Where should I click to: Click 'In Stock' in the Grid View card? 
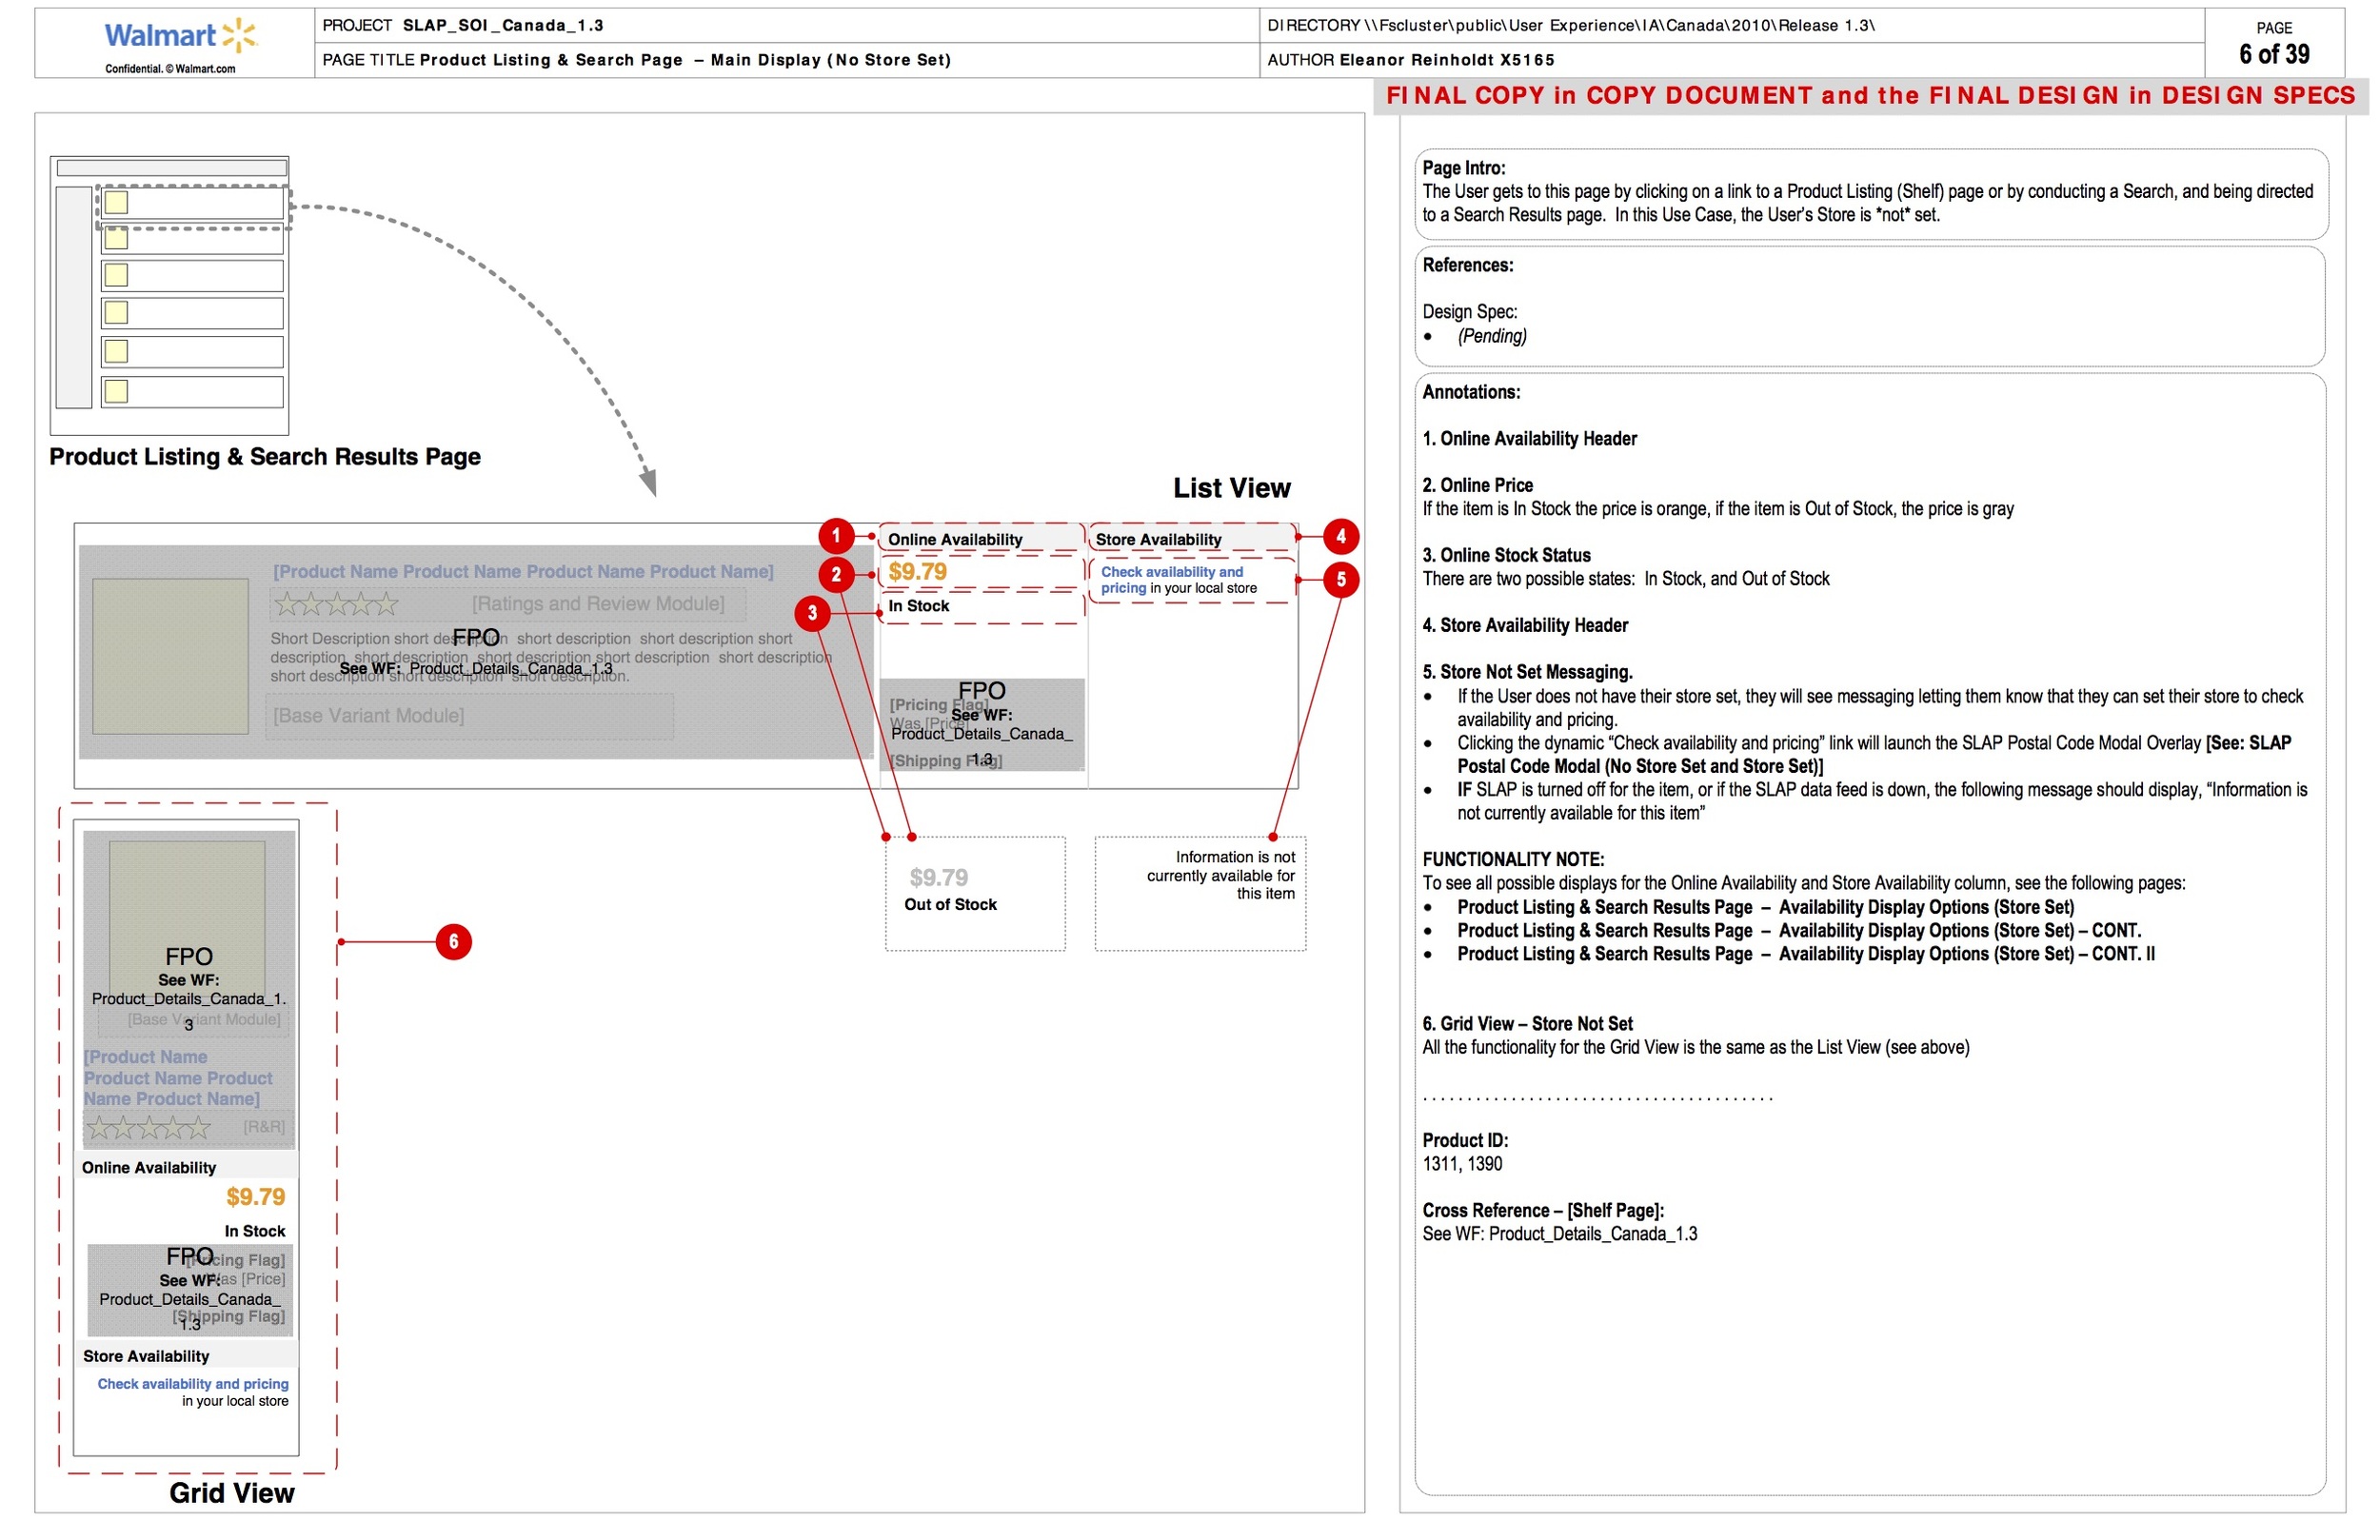255,1232
